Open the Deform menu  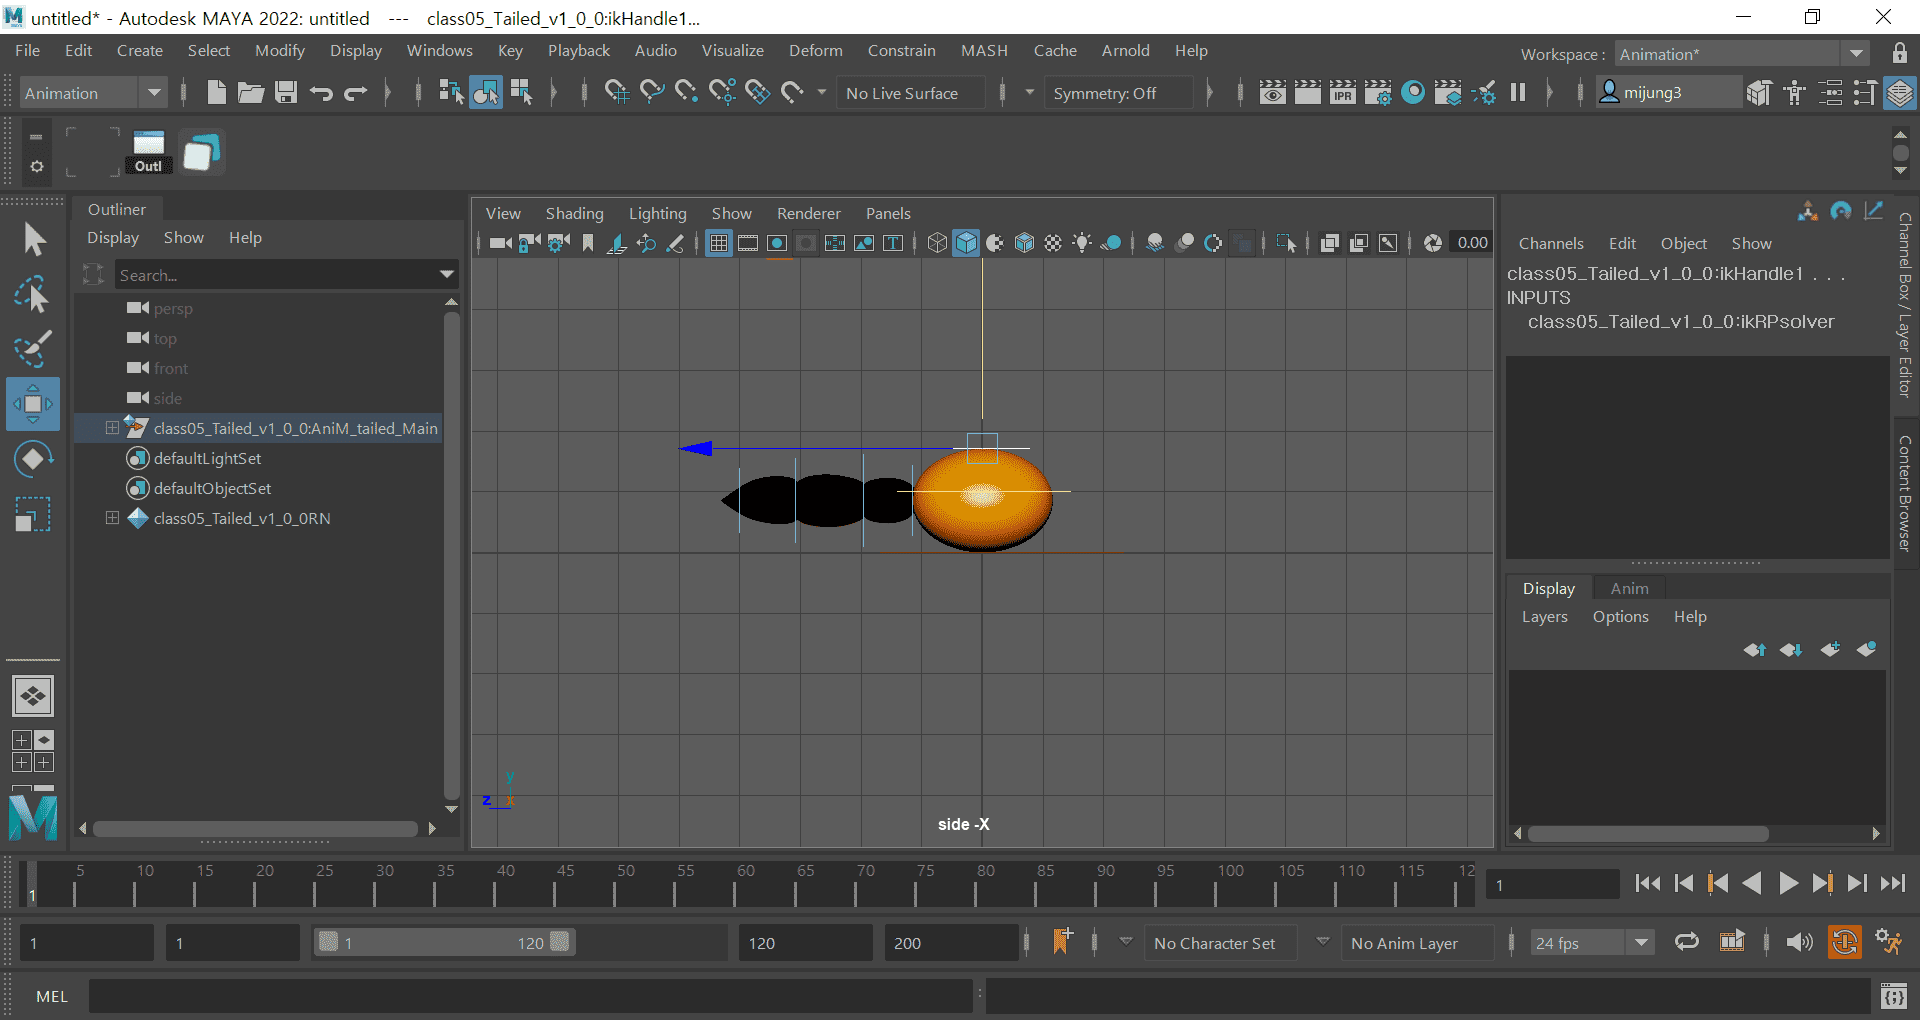tap(815, 50)
